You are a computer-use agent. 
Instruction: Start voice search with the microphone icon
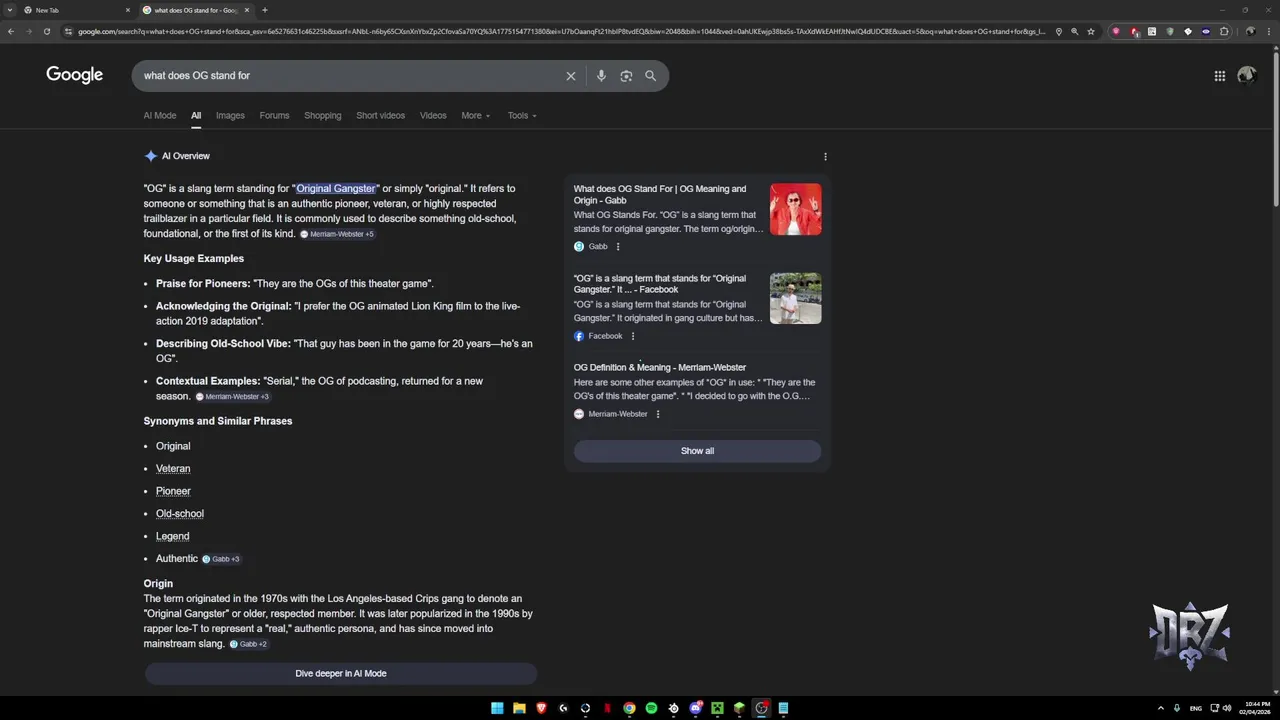[x=601, y=76]
